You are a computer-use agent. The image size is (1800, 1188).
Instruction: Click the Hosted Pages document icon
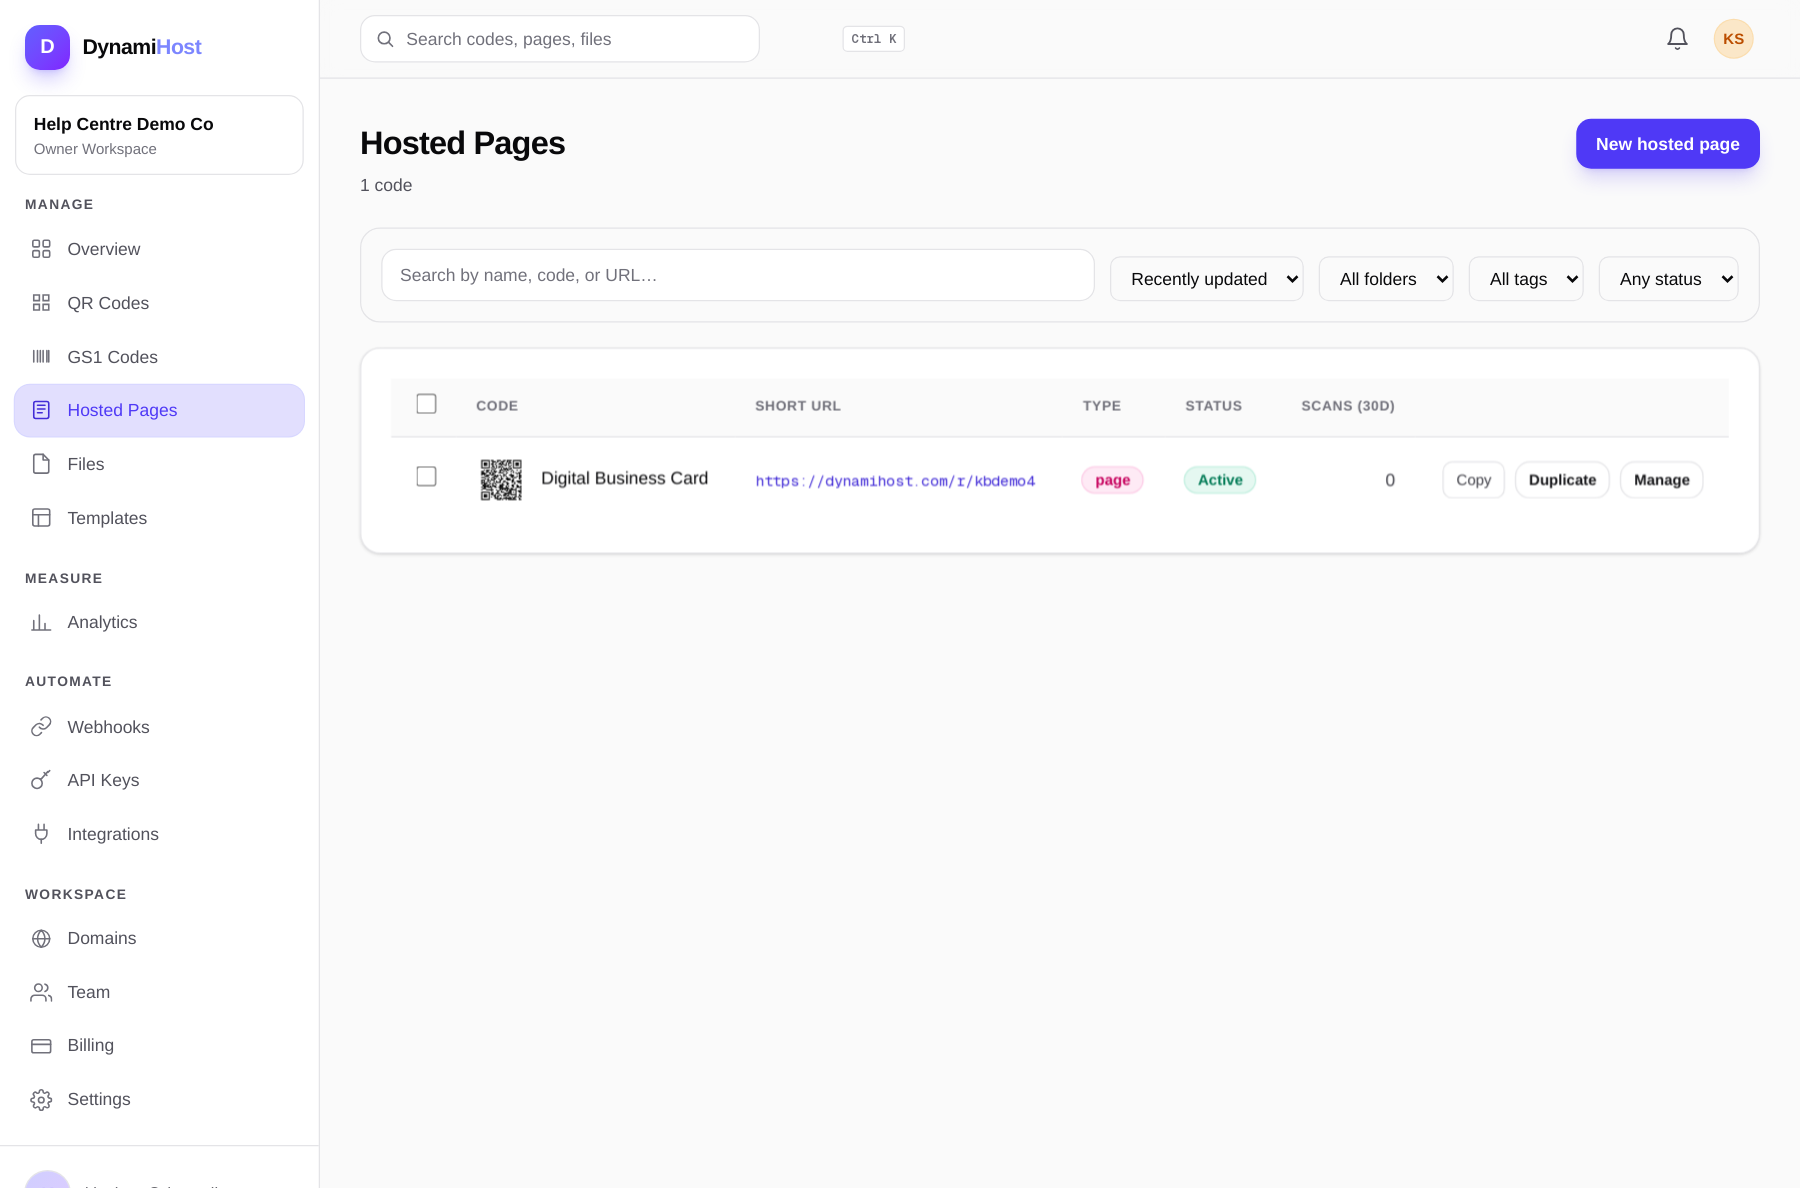pos(41,410)
